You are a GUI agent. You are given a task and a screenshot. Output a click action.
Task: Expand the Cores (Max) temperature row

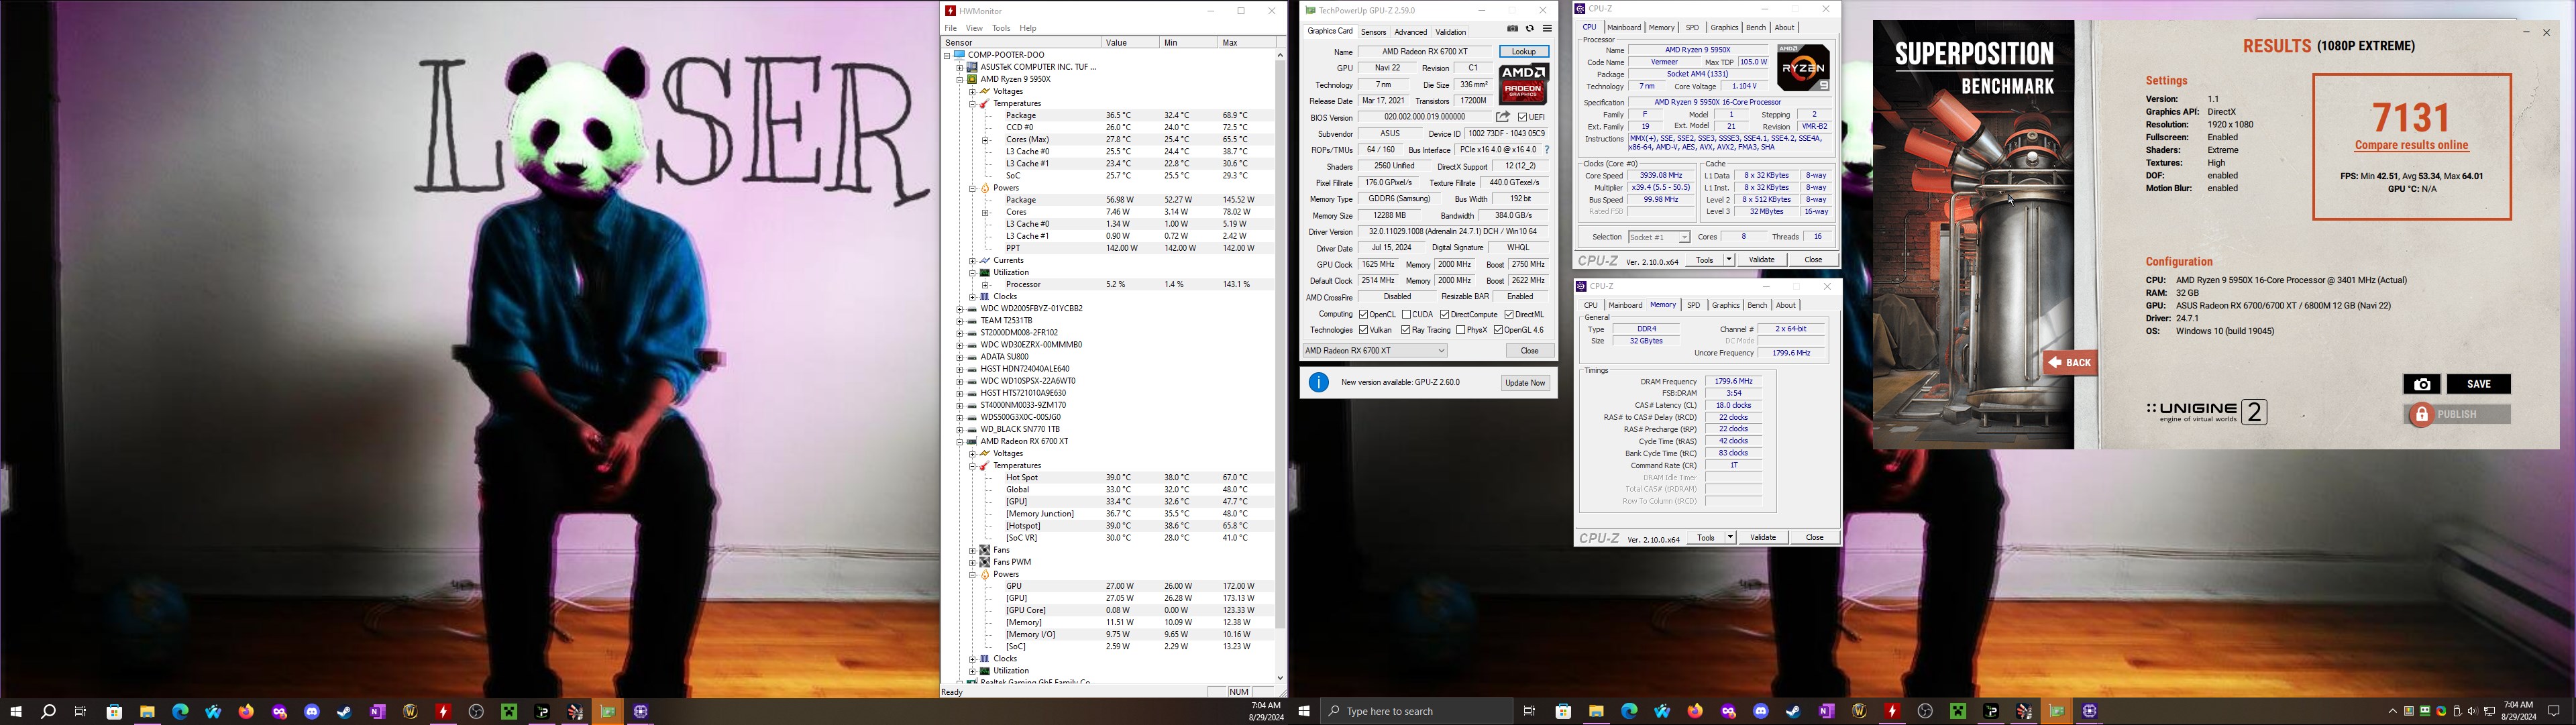click(x=985, y=140)
